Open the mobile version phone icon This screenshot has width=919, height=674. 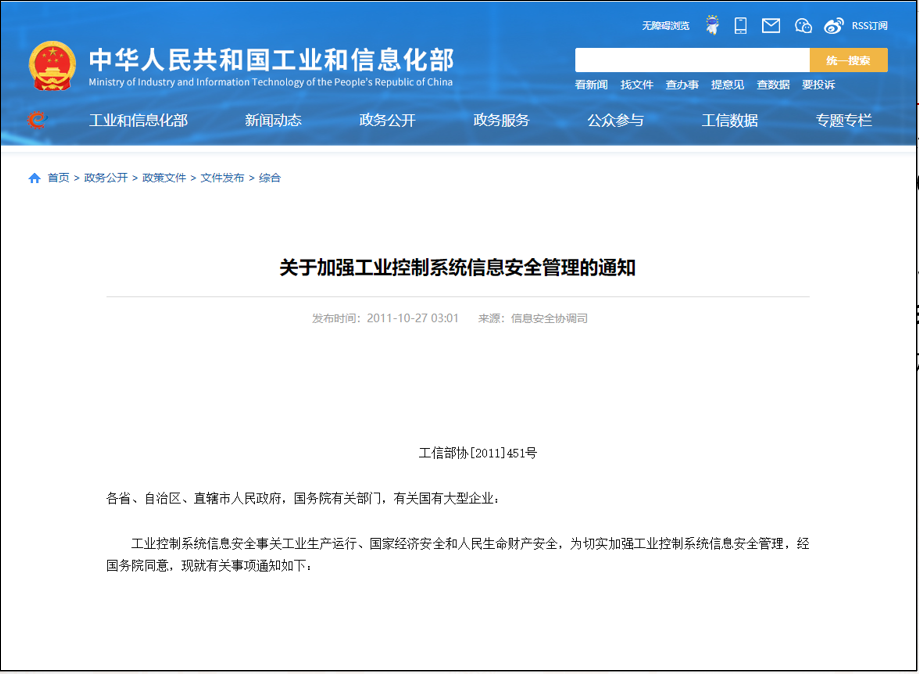click(x=740, y=25)
